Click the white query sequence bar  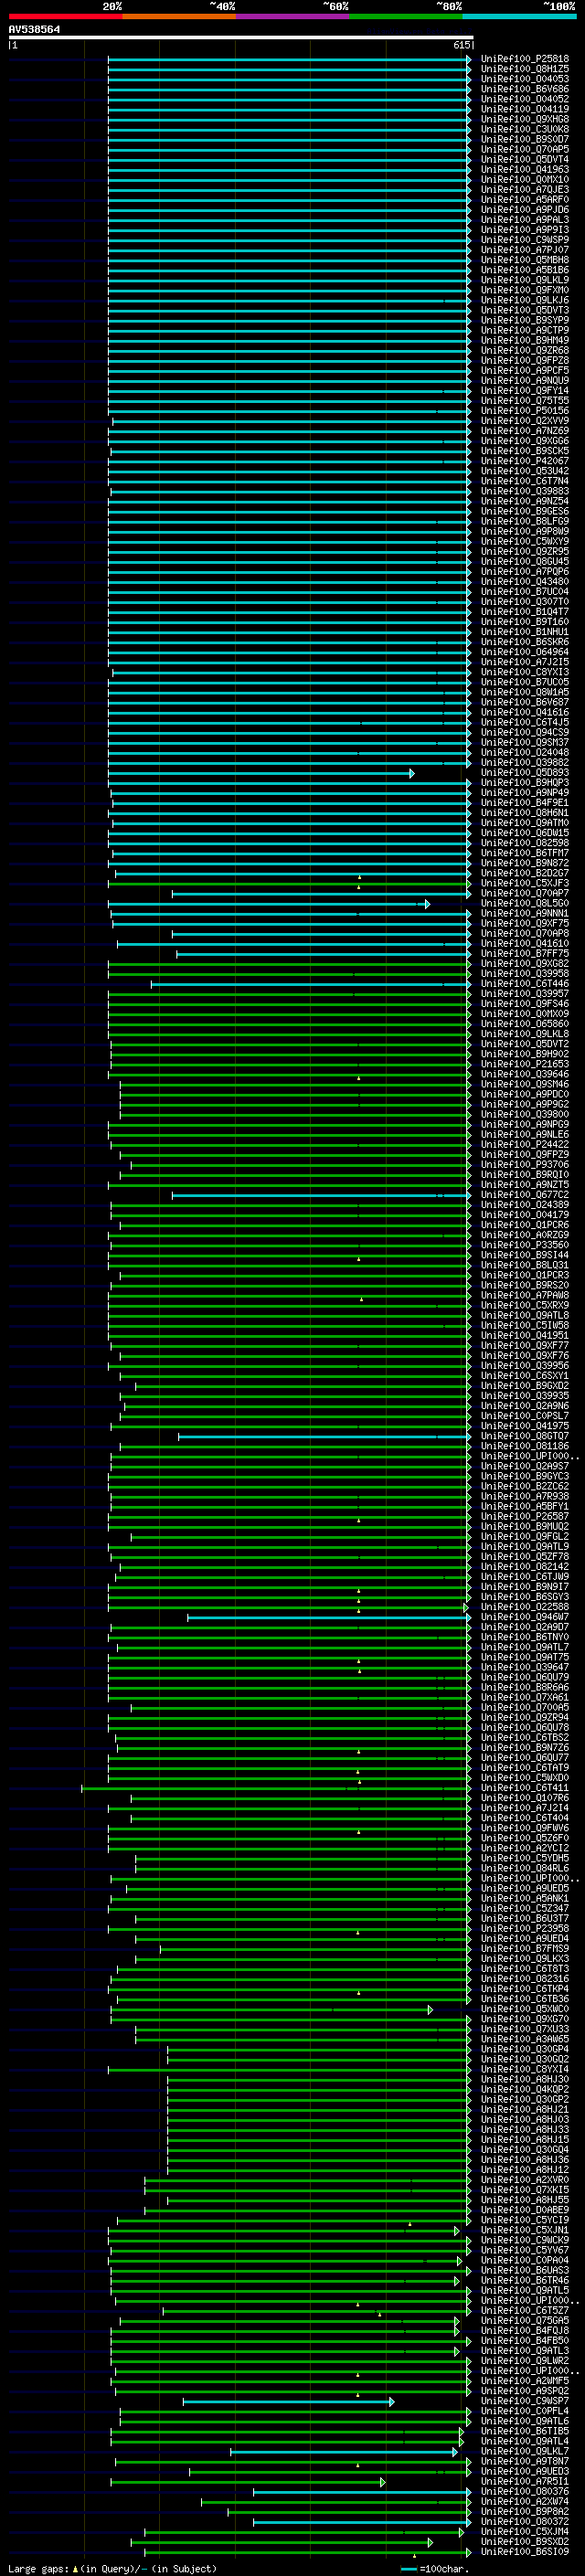coord(241,37)
